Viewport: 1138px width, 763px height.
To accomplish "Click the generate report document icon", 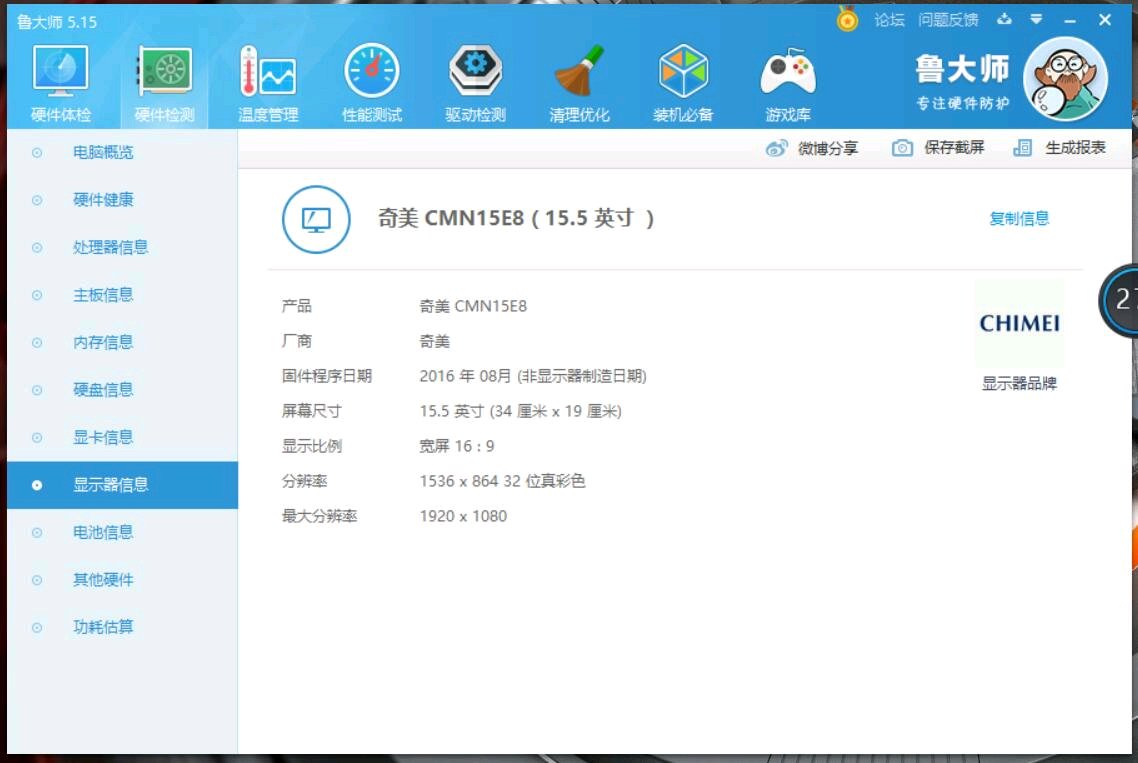I will click(x=1023, y=148).
